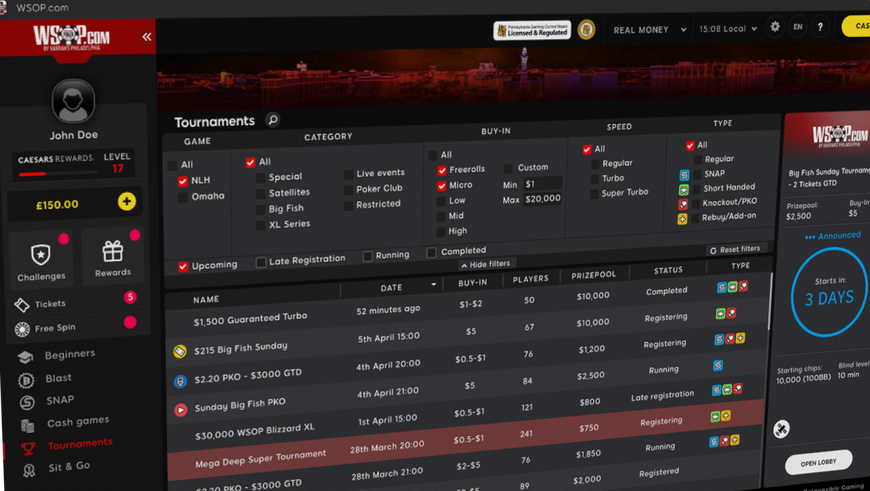The height and width of the screenshot is (491, 870).
Task: Sort by PRIZEPOOL column header
Action: 593,275
